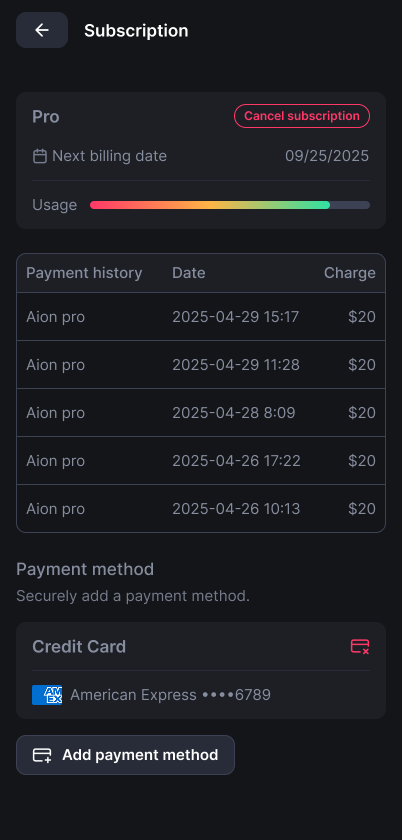Open the 2025-04-29 11:28 payment row
Viewport: 402px width, 840px height.
pyautogui.click(x=201, y=365)
